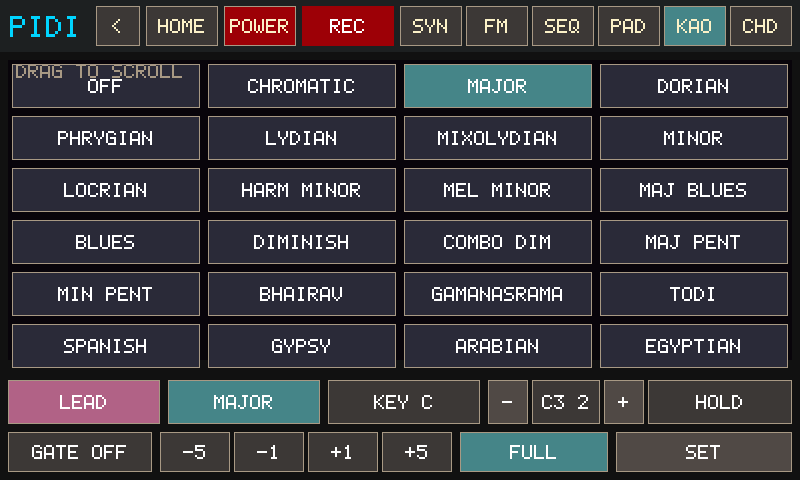
Task: Increase octave range with plus button
Action: tap(623, 402)
